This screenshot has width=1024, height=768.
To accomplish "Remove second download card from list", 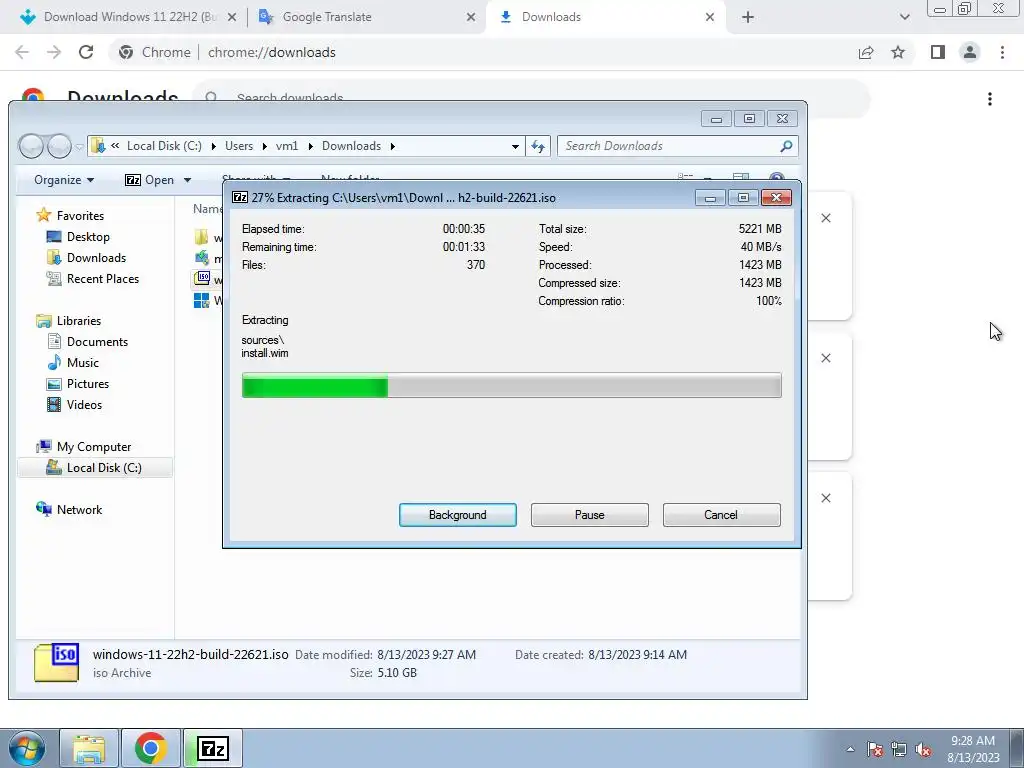I will click(x=825, y=358).
